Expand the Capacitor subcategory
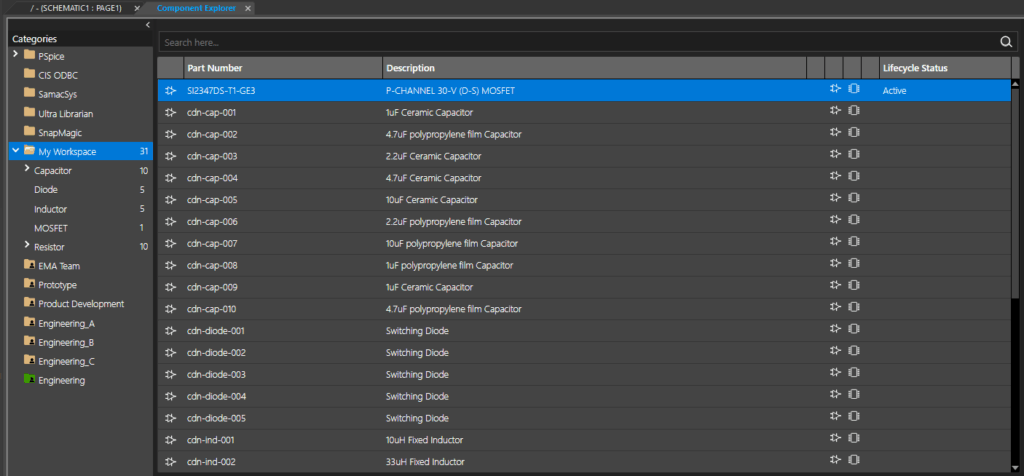1024x476 pixels. 27,170
